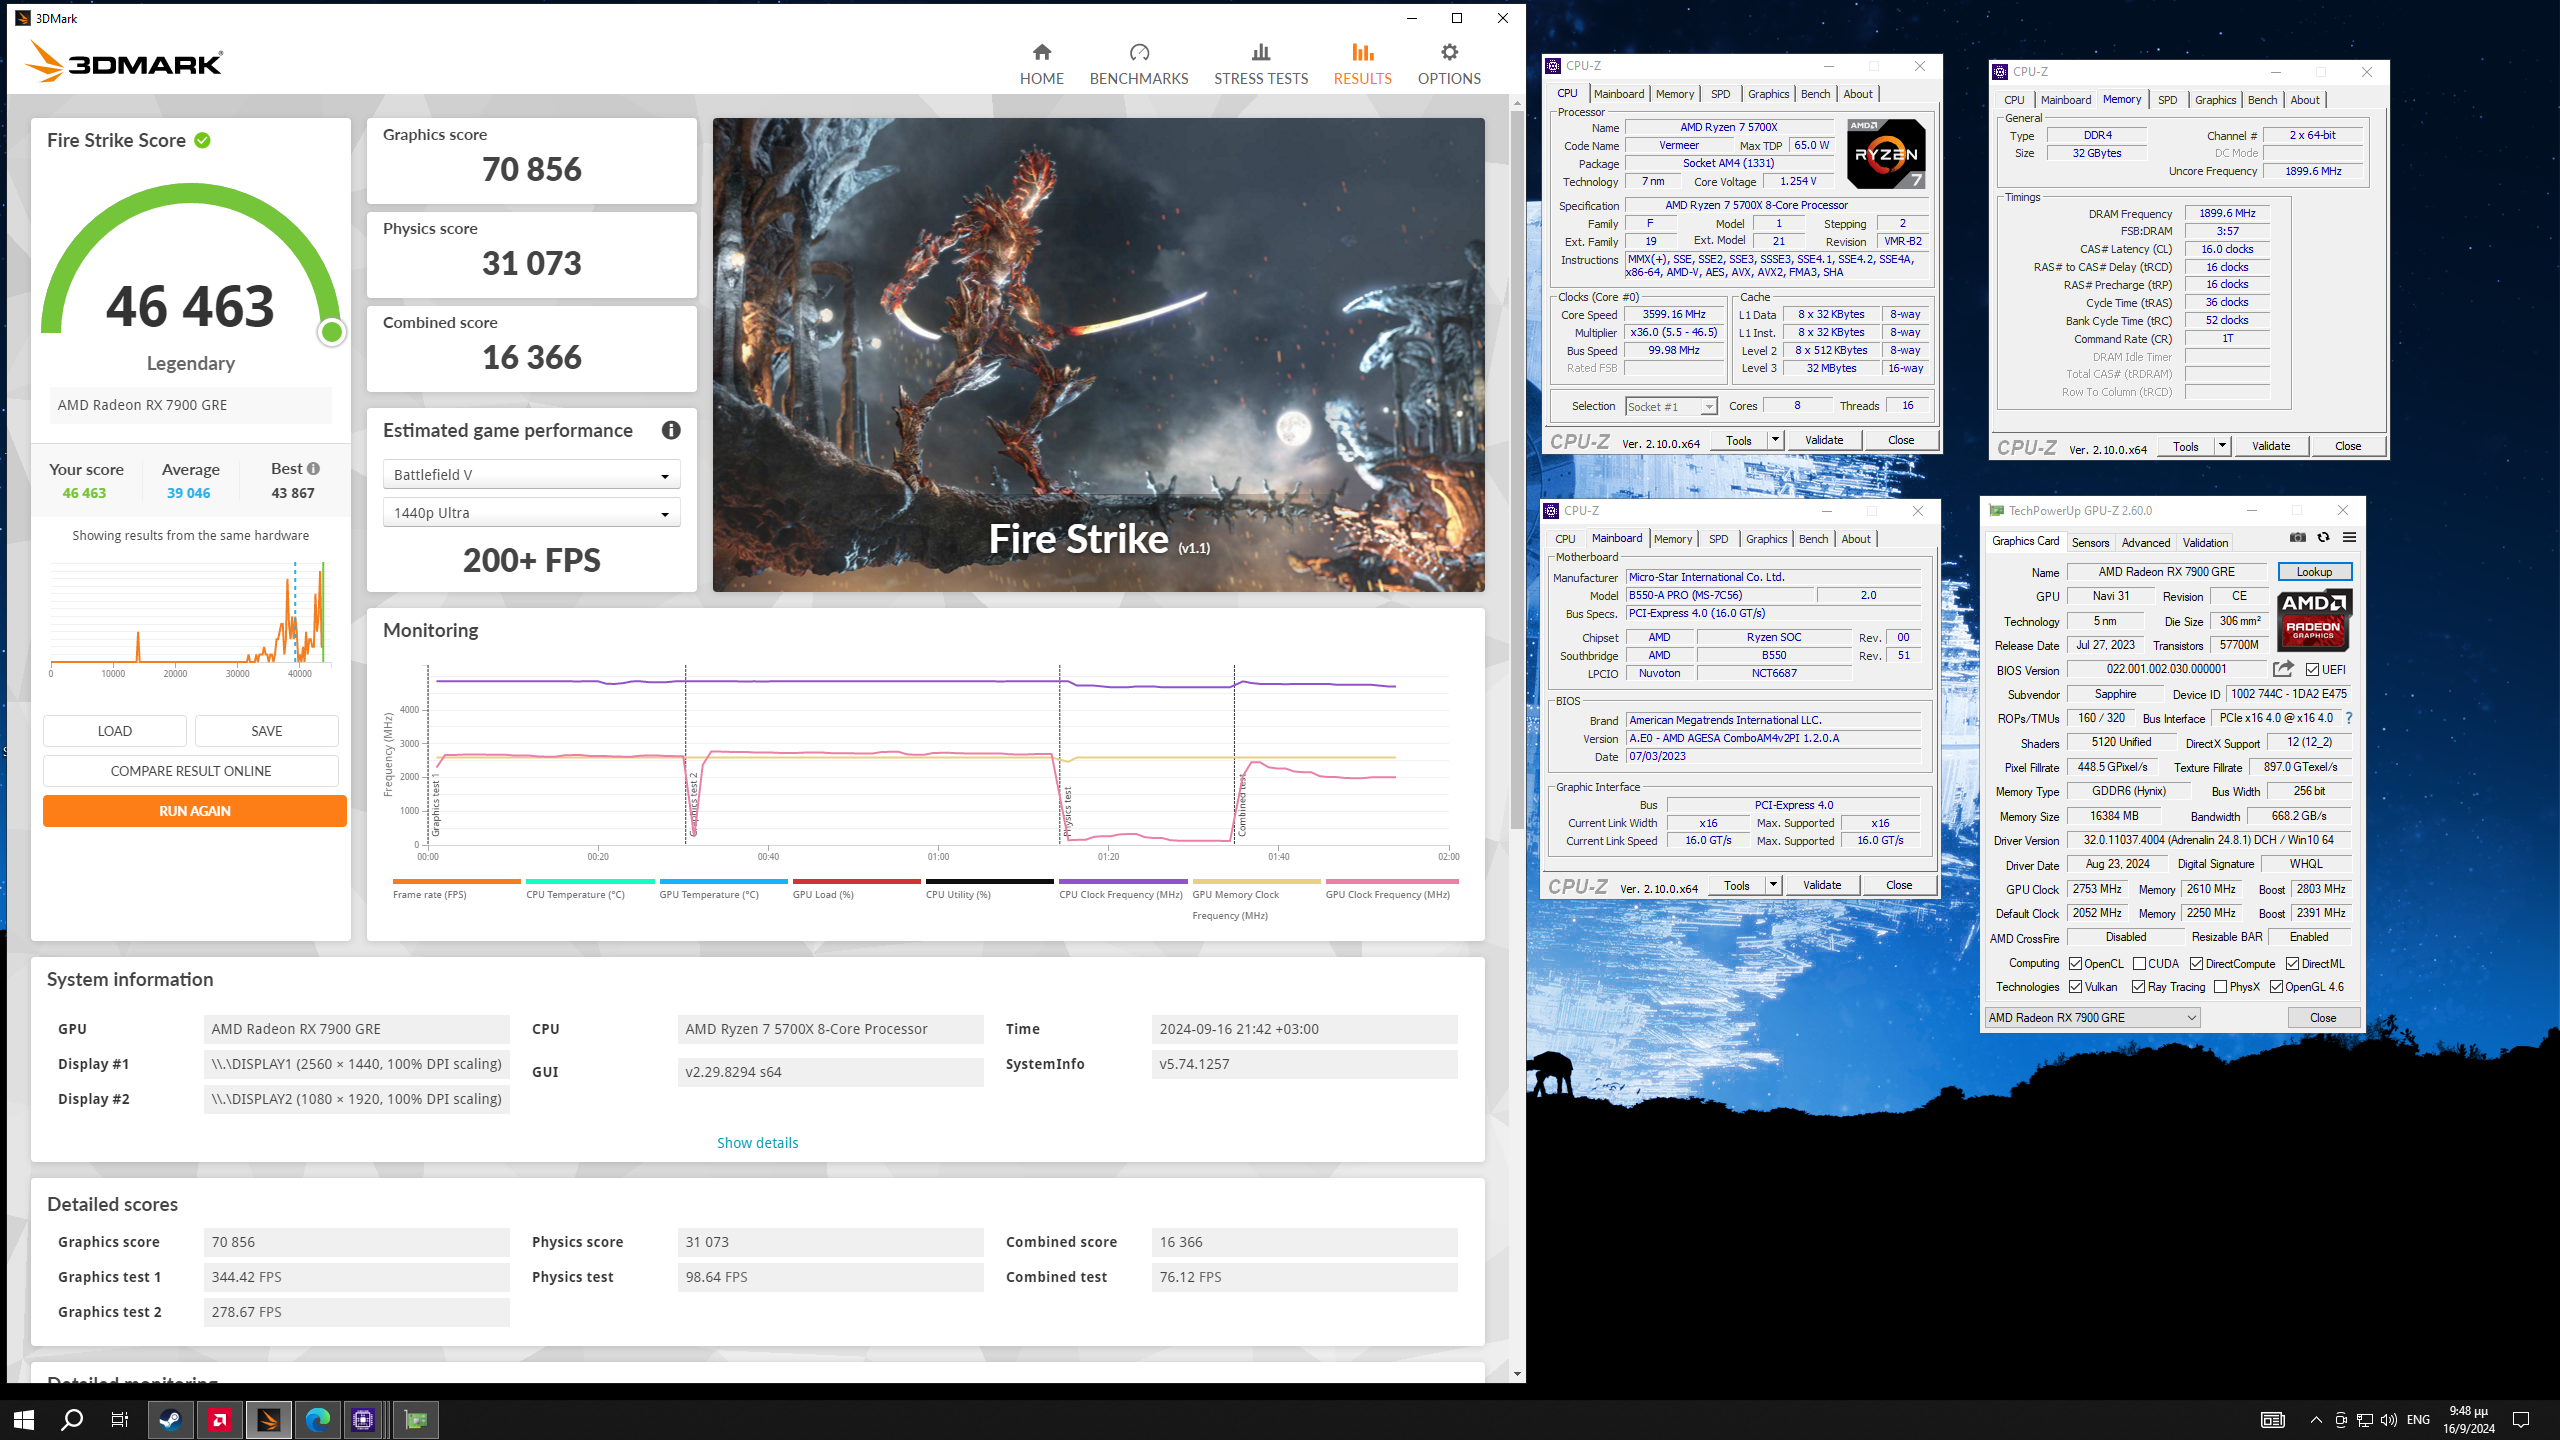2560x1440 pixels.
Task: Open the HOME section in 3DMark
Action: coord(1041,64)
